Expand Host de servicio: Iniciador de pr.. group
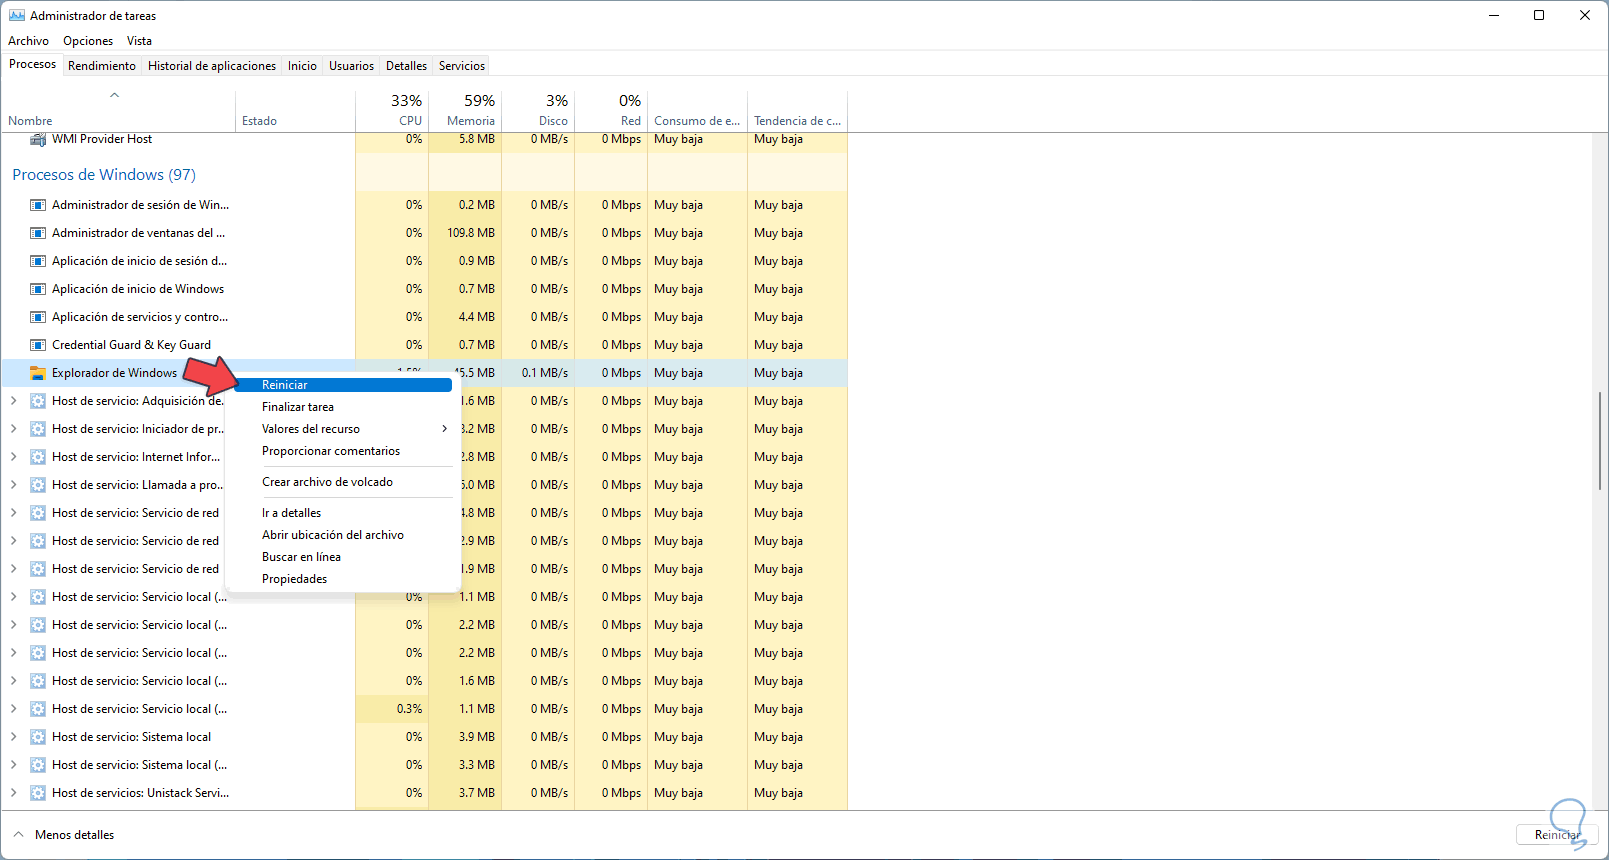Screen dimensions: 1609x860 point(13,429)
